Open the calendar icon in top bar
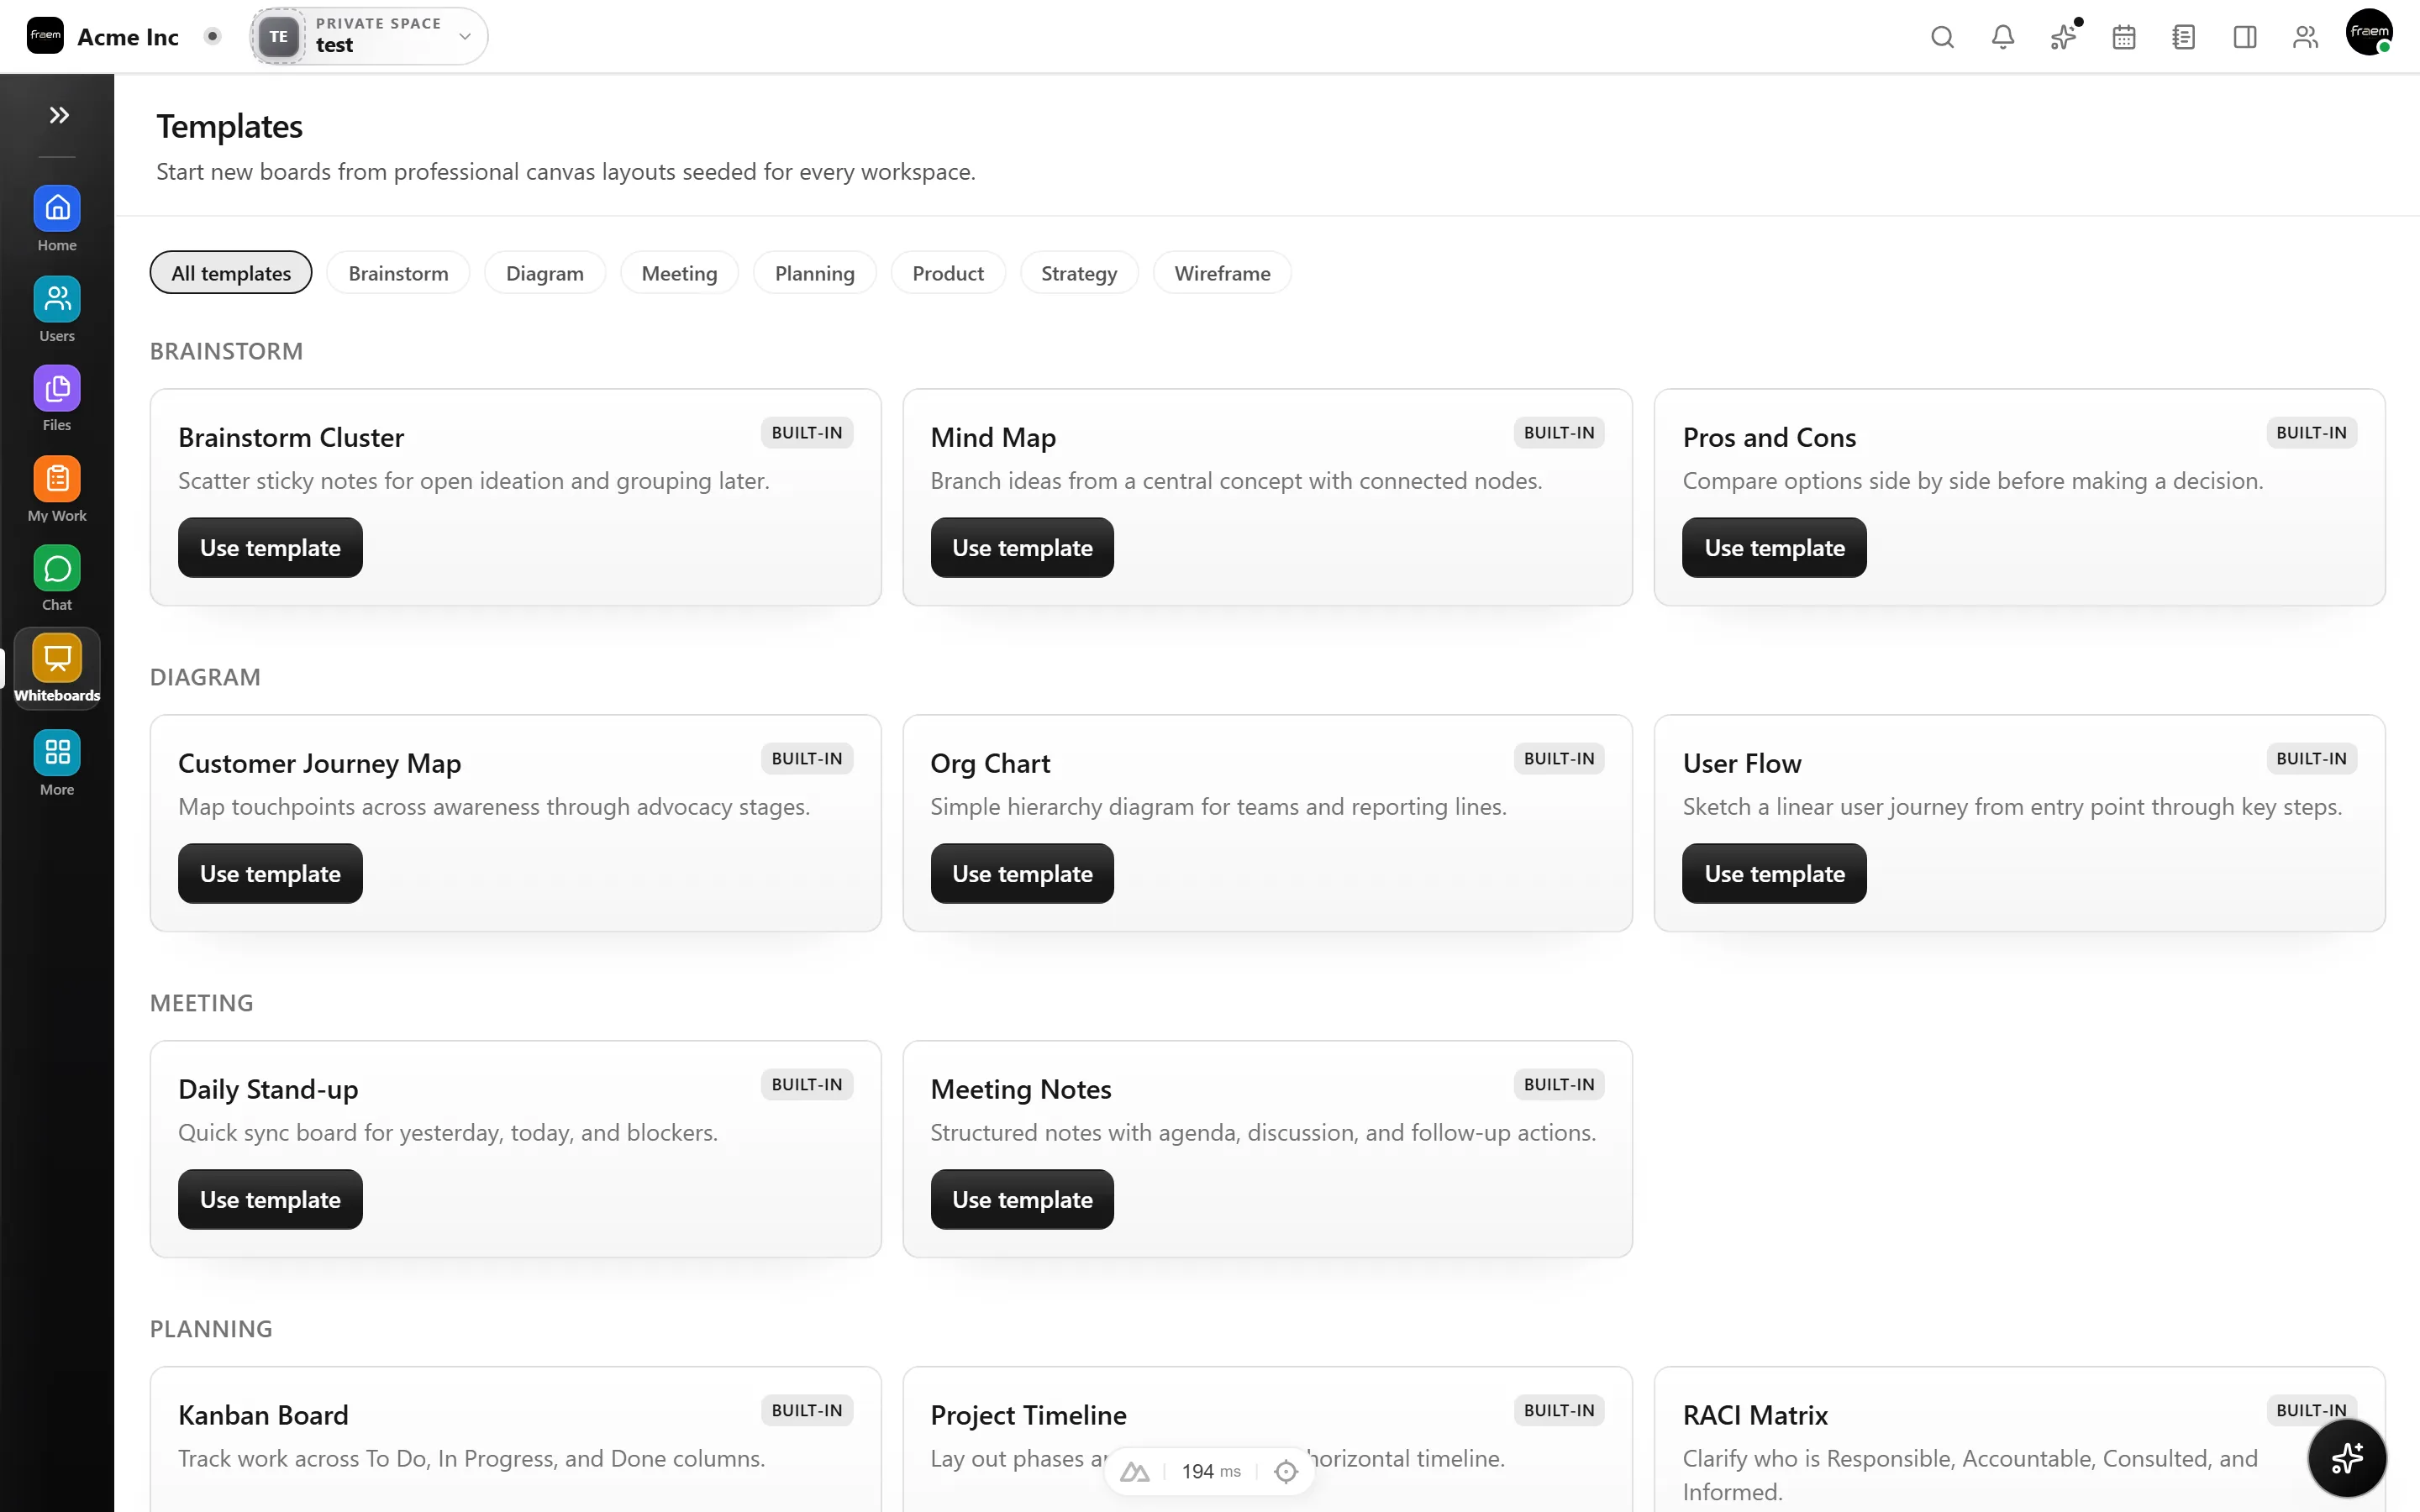 point(2124,37)
